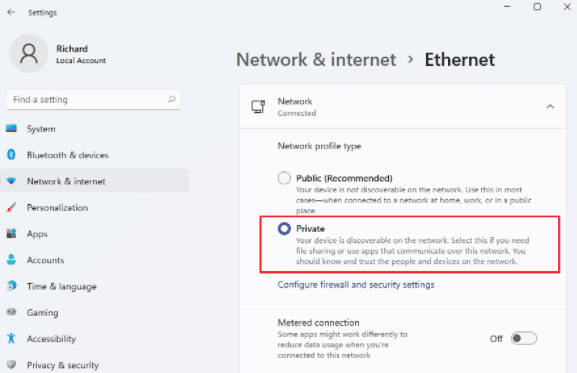Open System settings via monitor icon
This screenshot has width=577, height=373.
[11, 128]
